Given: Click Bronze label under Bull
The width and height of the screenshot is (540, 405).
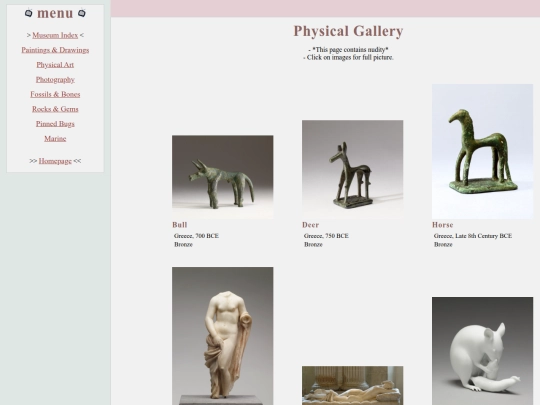Looking at the screenshot, I should [183, 245].
